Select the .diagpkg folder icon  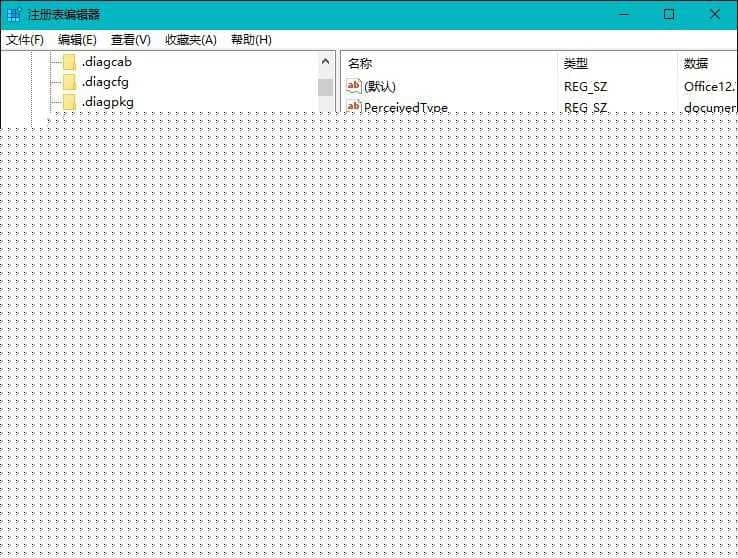(69, 102)
